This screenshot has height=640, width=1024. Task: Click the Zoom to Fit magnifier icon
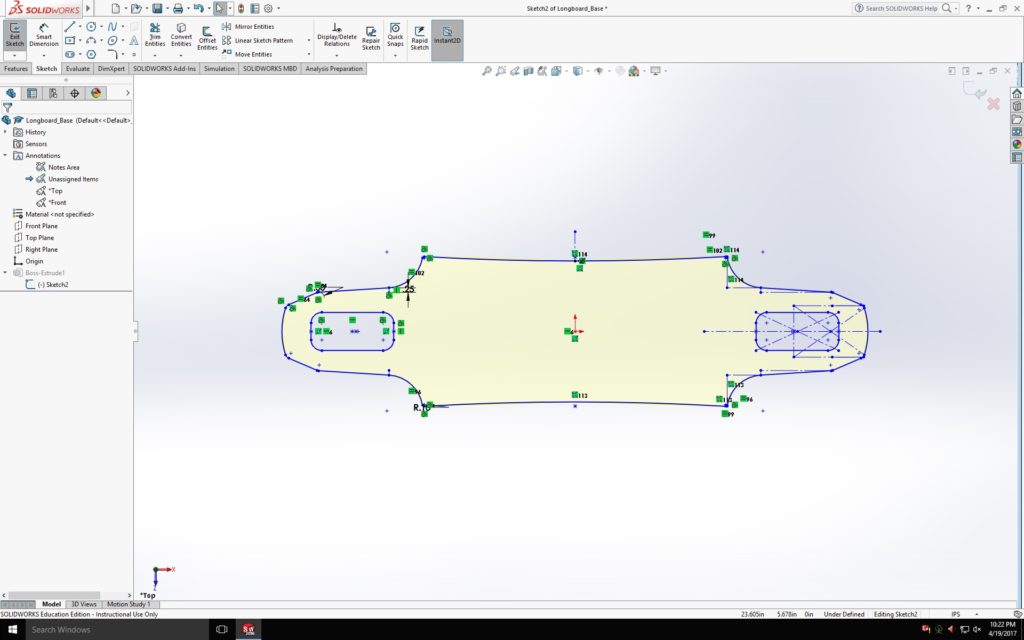pyautogui.click(x=487, y=71)
